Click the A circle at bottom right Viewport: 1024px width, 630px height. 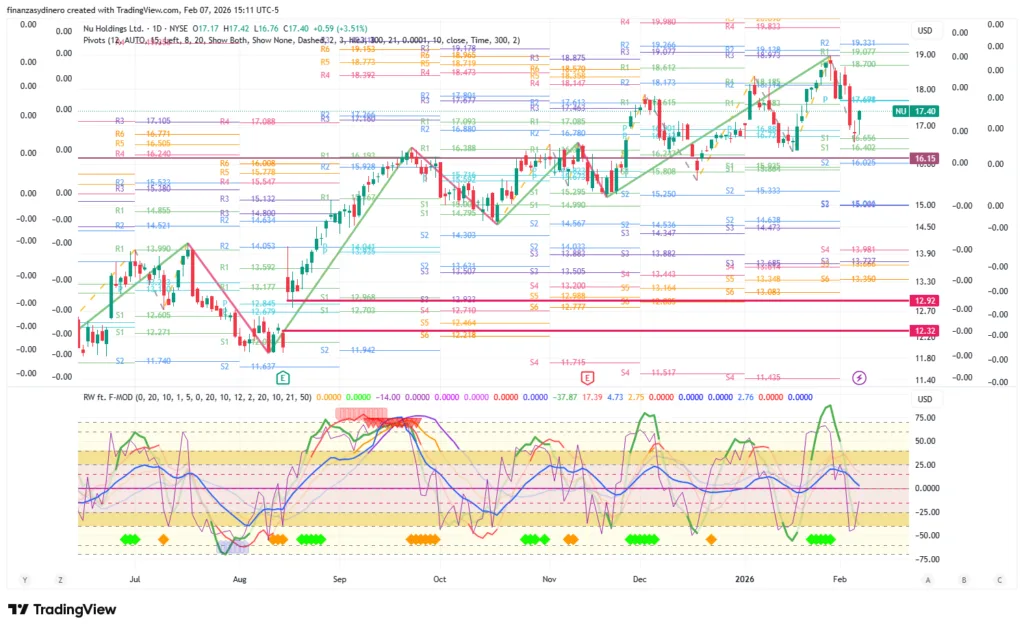(928, 579)
